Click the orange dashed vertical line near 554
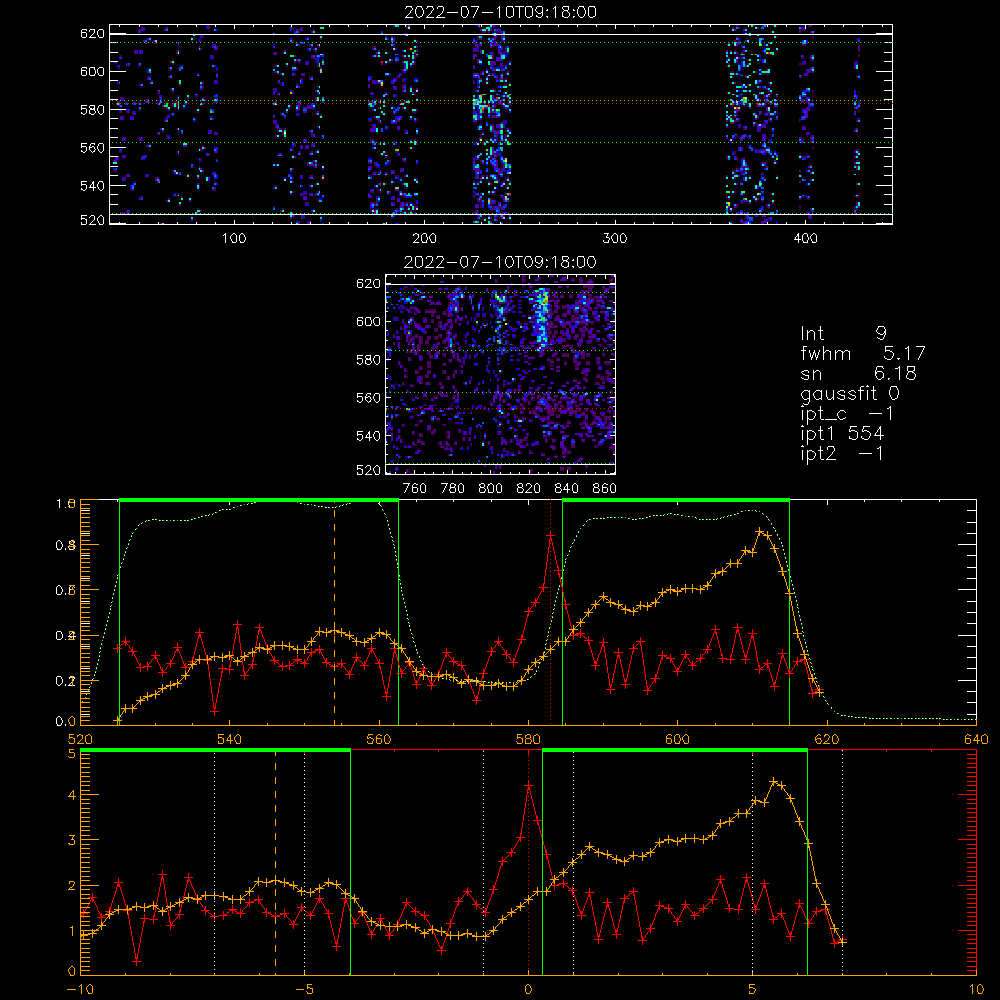The height and width of the screenshot is (1000, 1000). (x=334, y=612)
